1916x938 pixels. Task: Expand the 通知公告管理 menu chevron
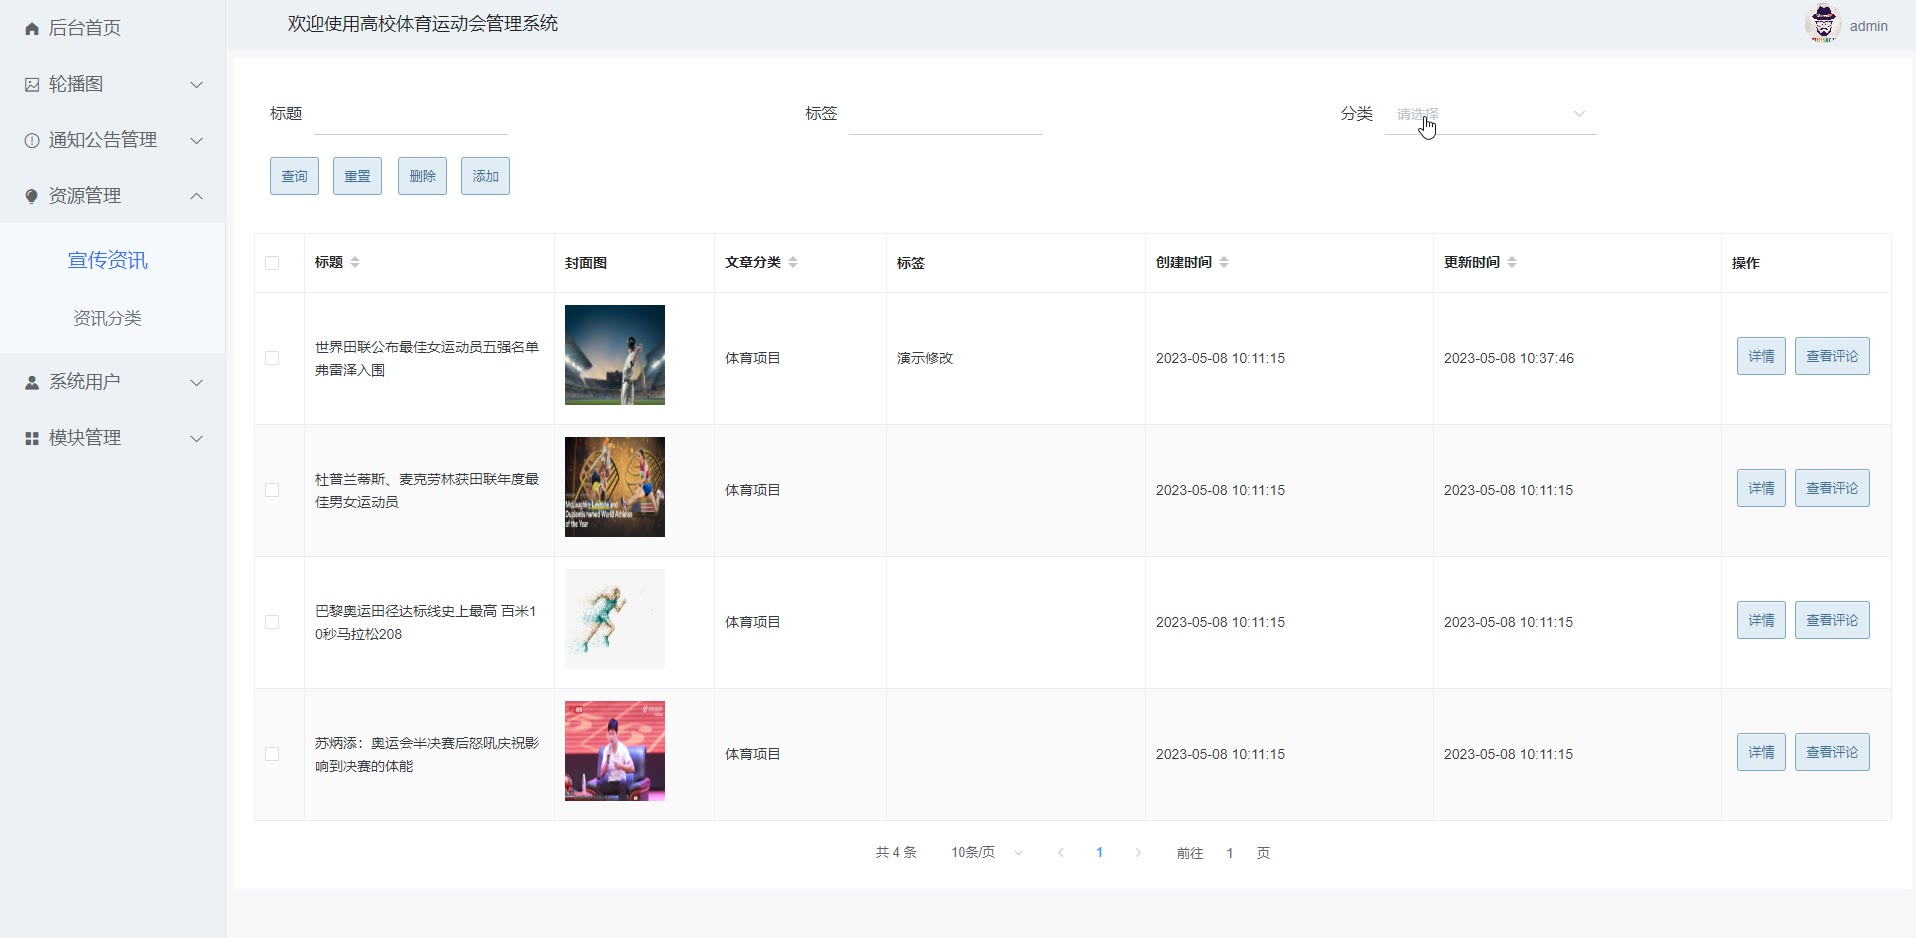(x=197, y=141)
